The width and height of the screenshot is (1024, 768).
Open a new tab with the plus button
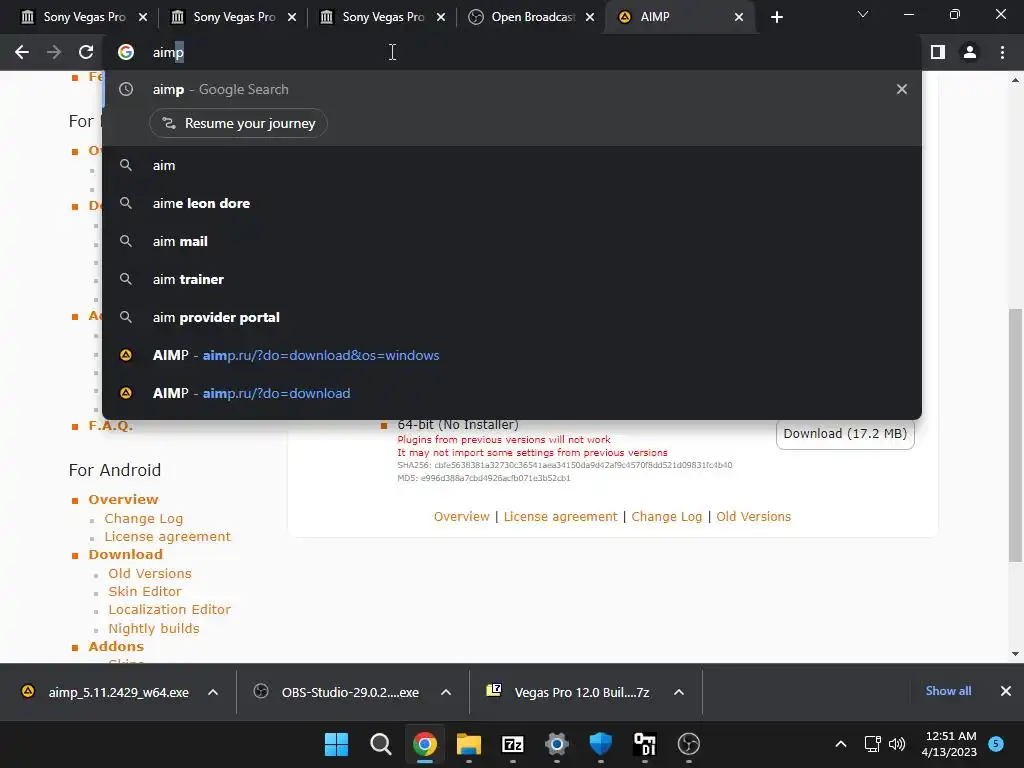point(776,17)
